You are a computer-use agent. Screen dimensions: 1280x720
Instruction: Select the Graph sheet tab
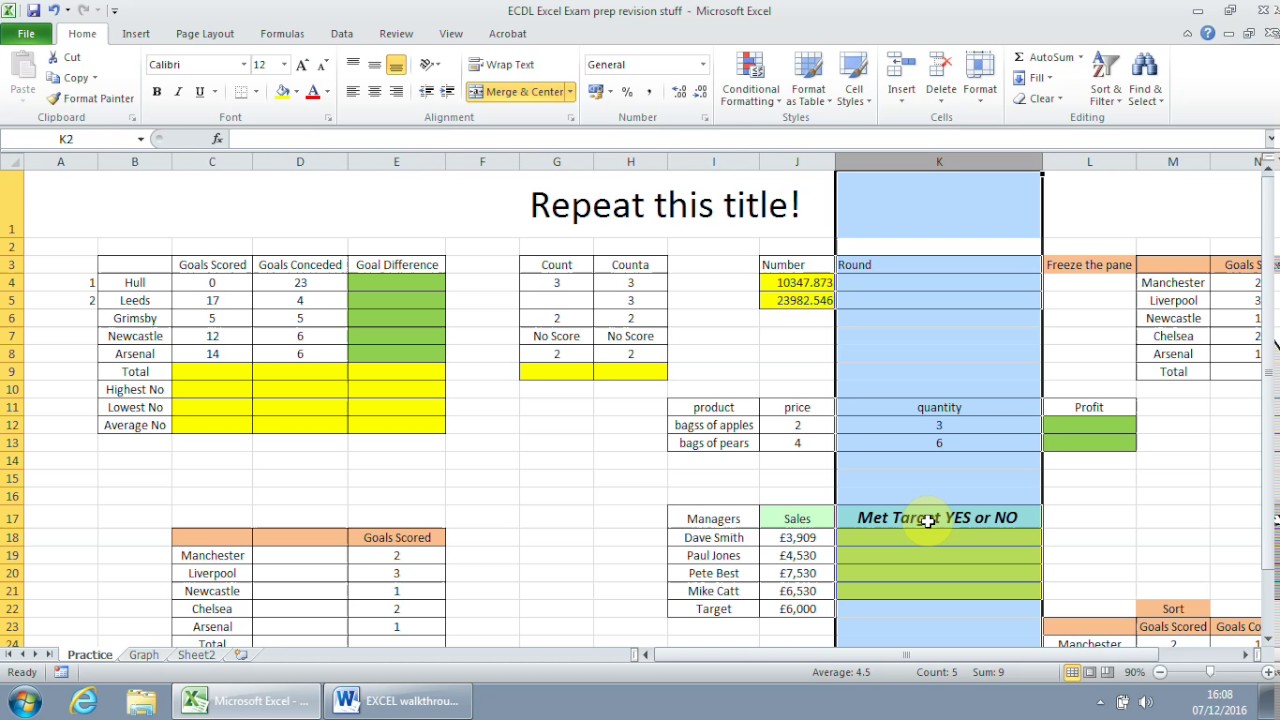click(x=143, y=655)
